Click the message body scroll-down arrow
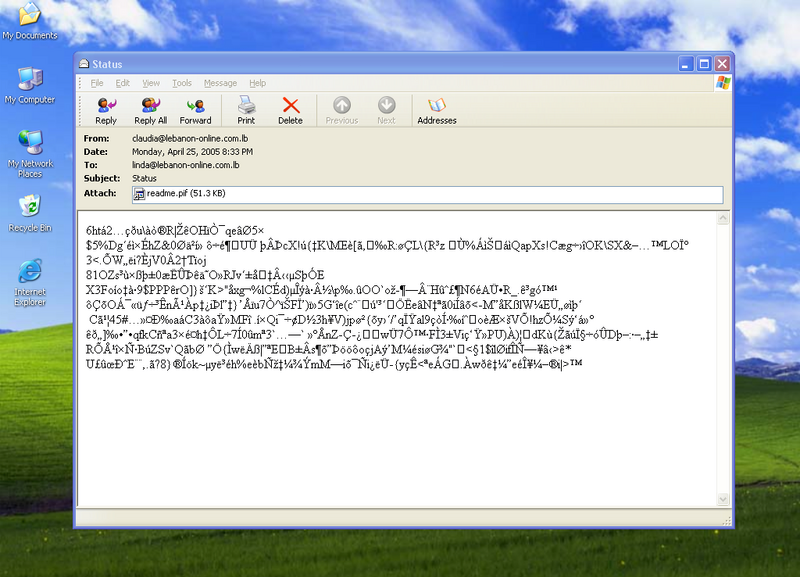This screenshot has height=577, width=800. point(723,499)
